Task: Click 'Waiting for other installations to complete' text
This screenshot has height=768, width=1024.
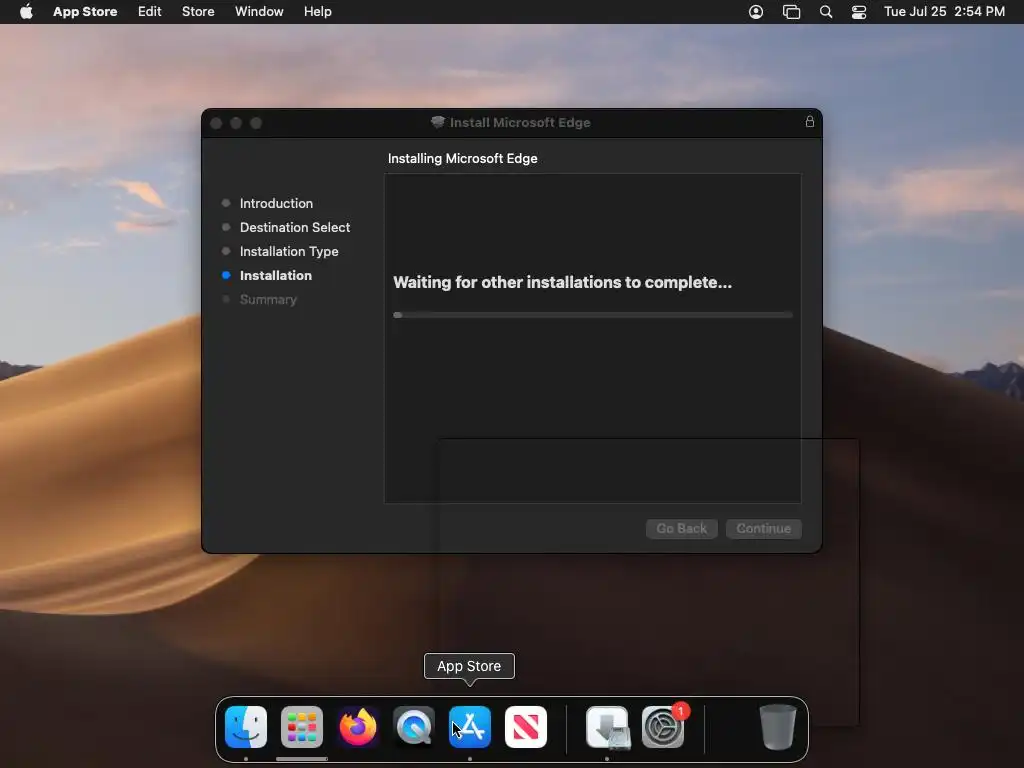Action: coord(562,282)
